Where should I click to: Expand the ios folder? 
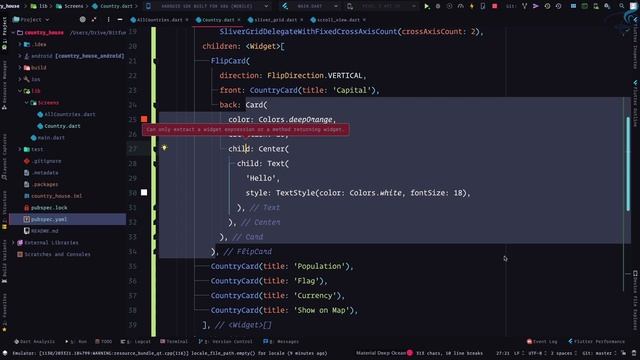[x=20, y=79]
